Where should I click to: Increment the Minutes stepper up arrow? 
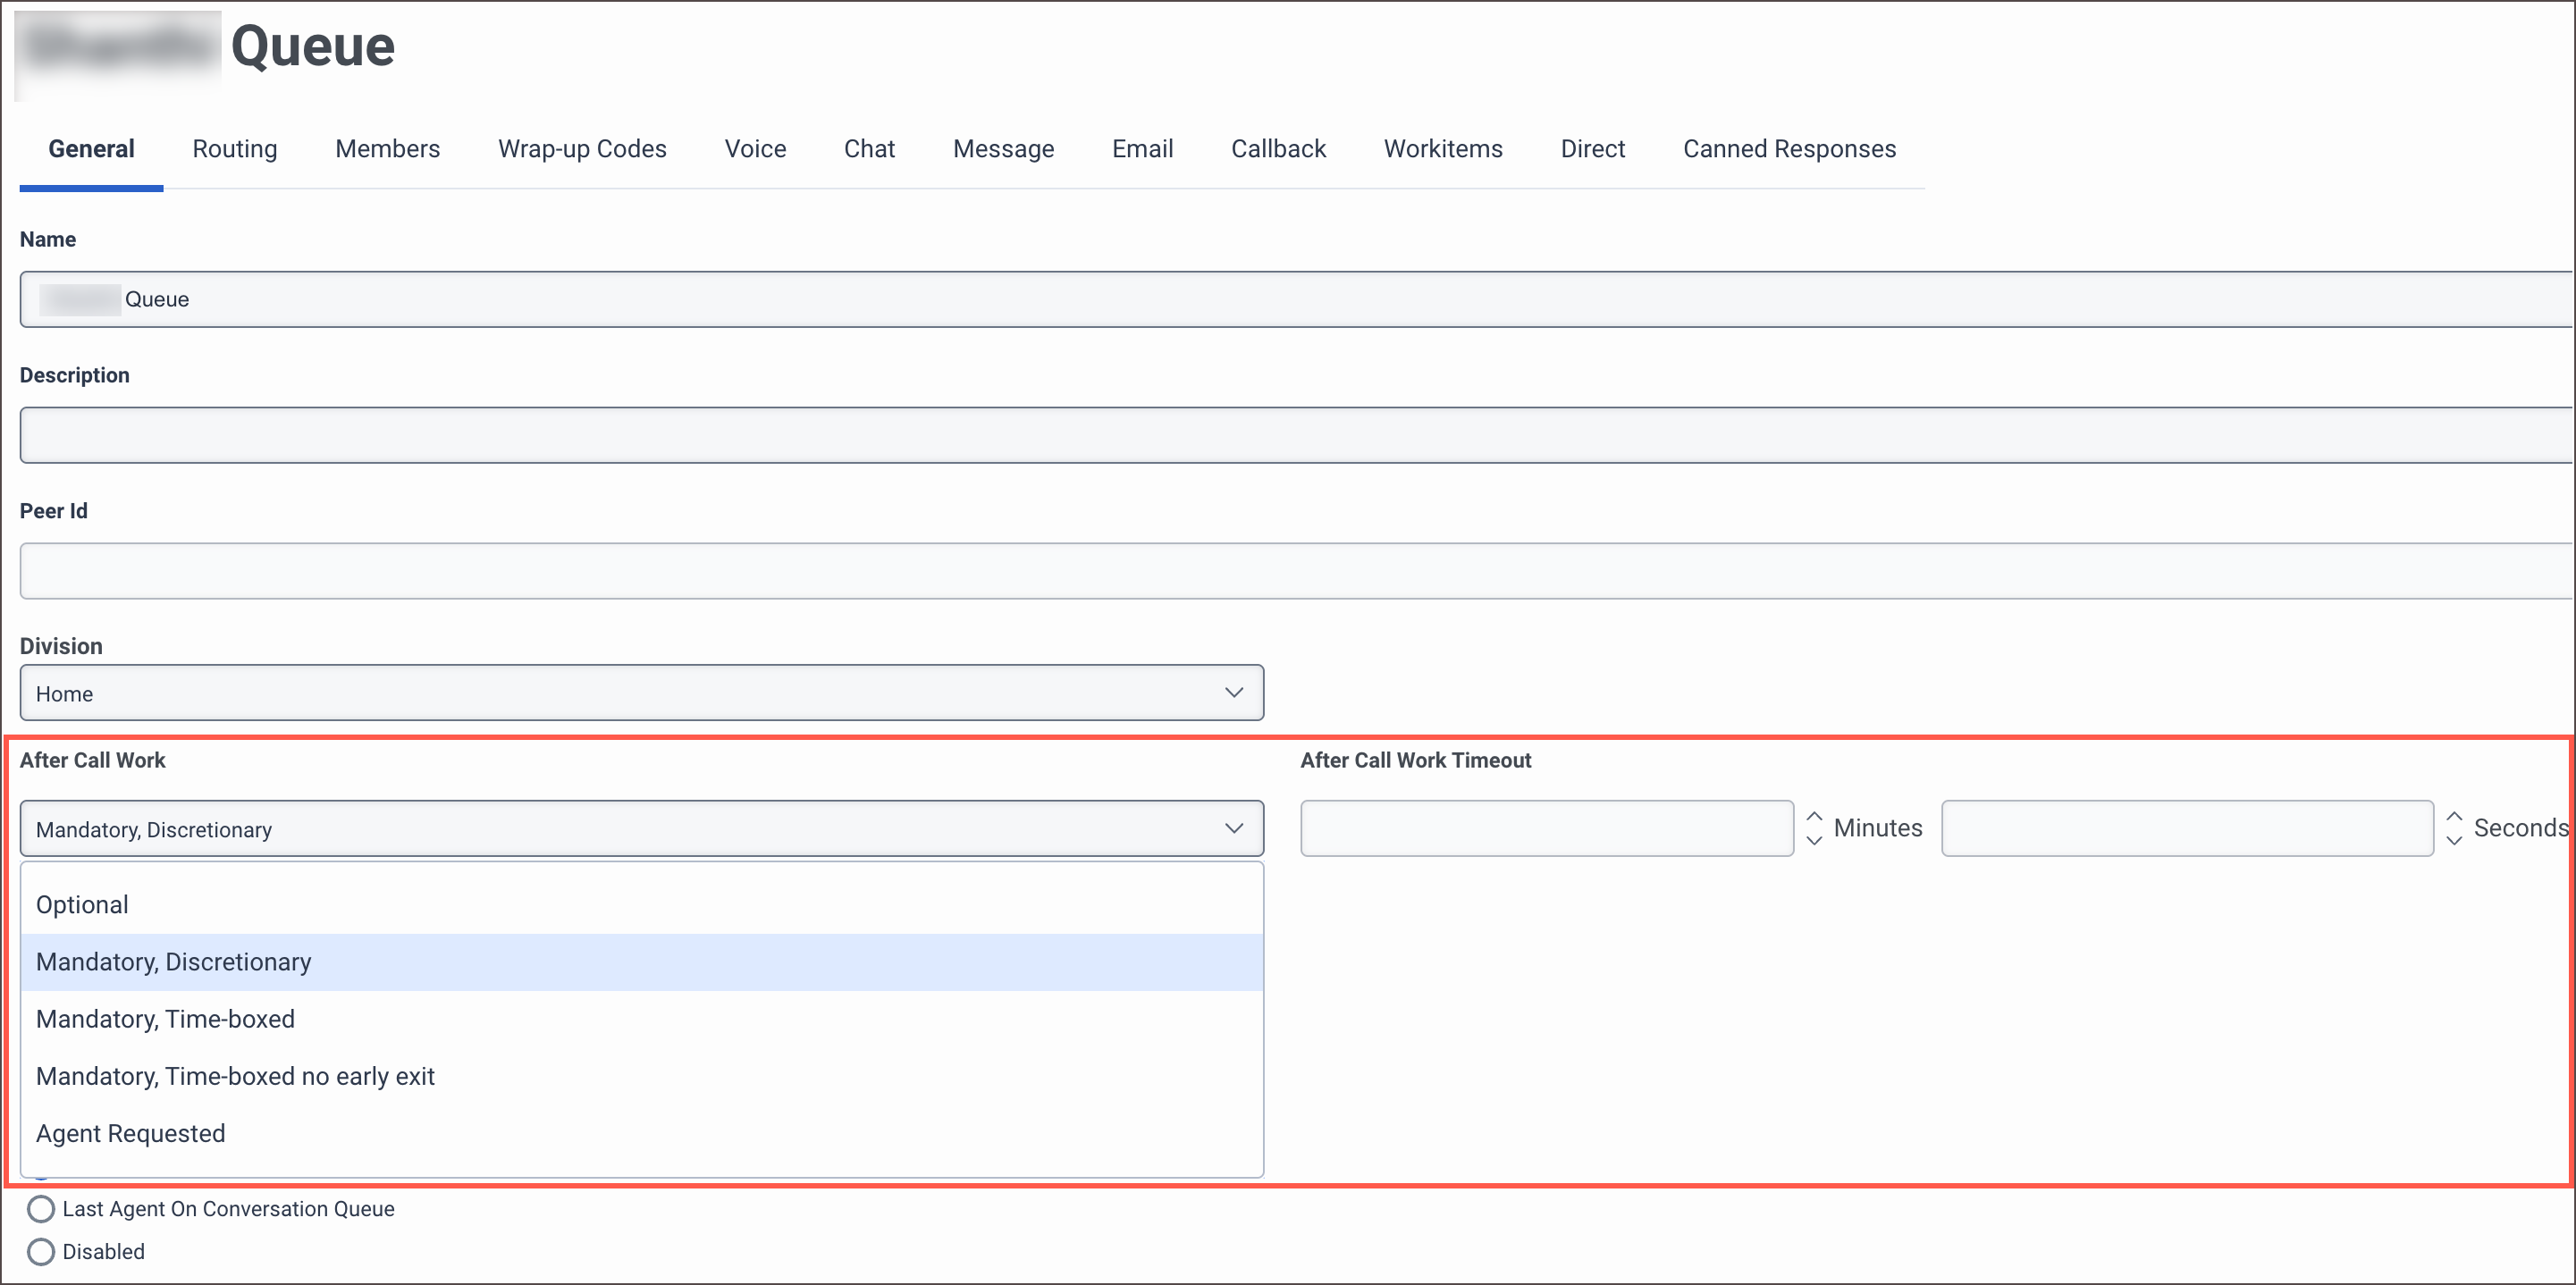pos(1814,817)
